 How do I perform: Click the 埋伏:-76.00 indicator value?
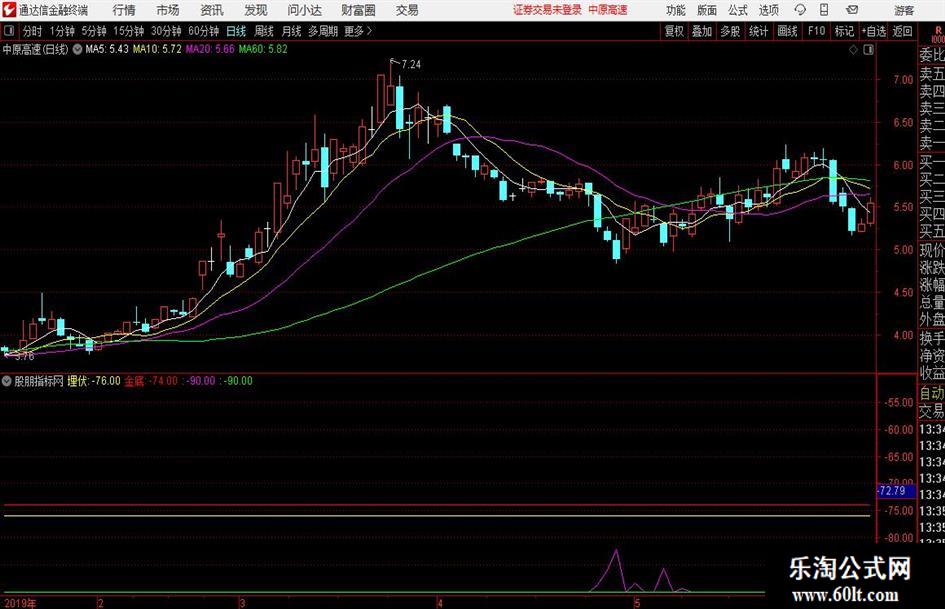(x=93, y=380)
